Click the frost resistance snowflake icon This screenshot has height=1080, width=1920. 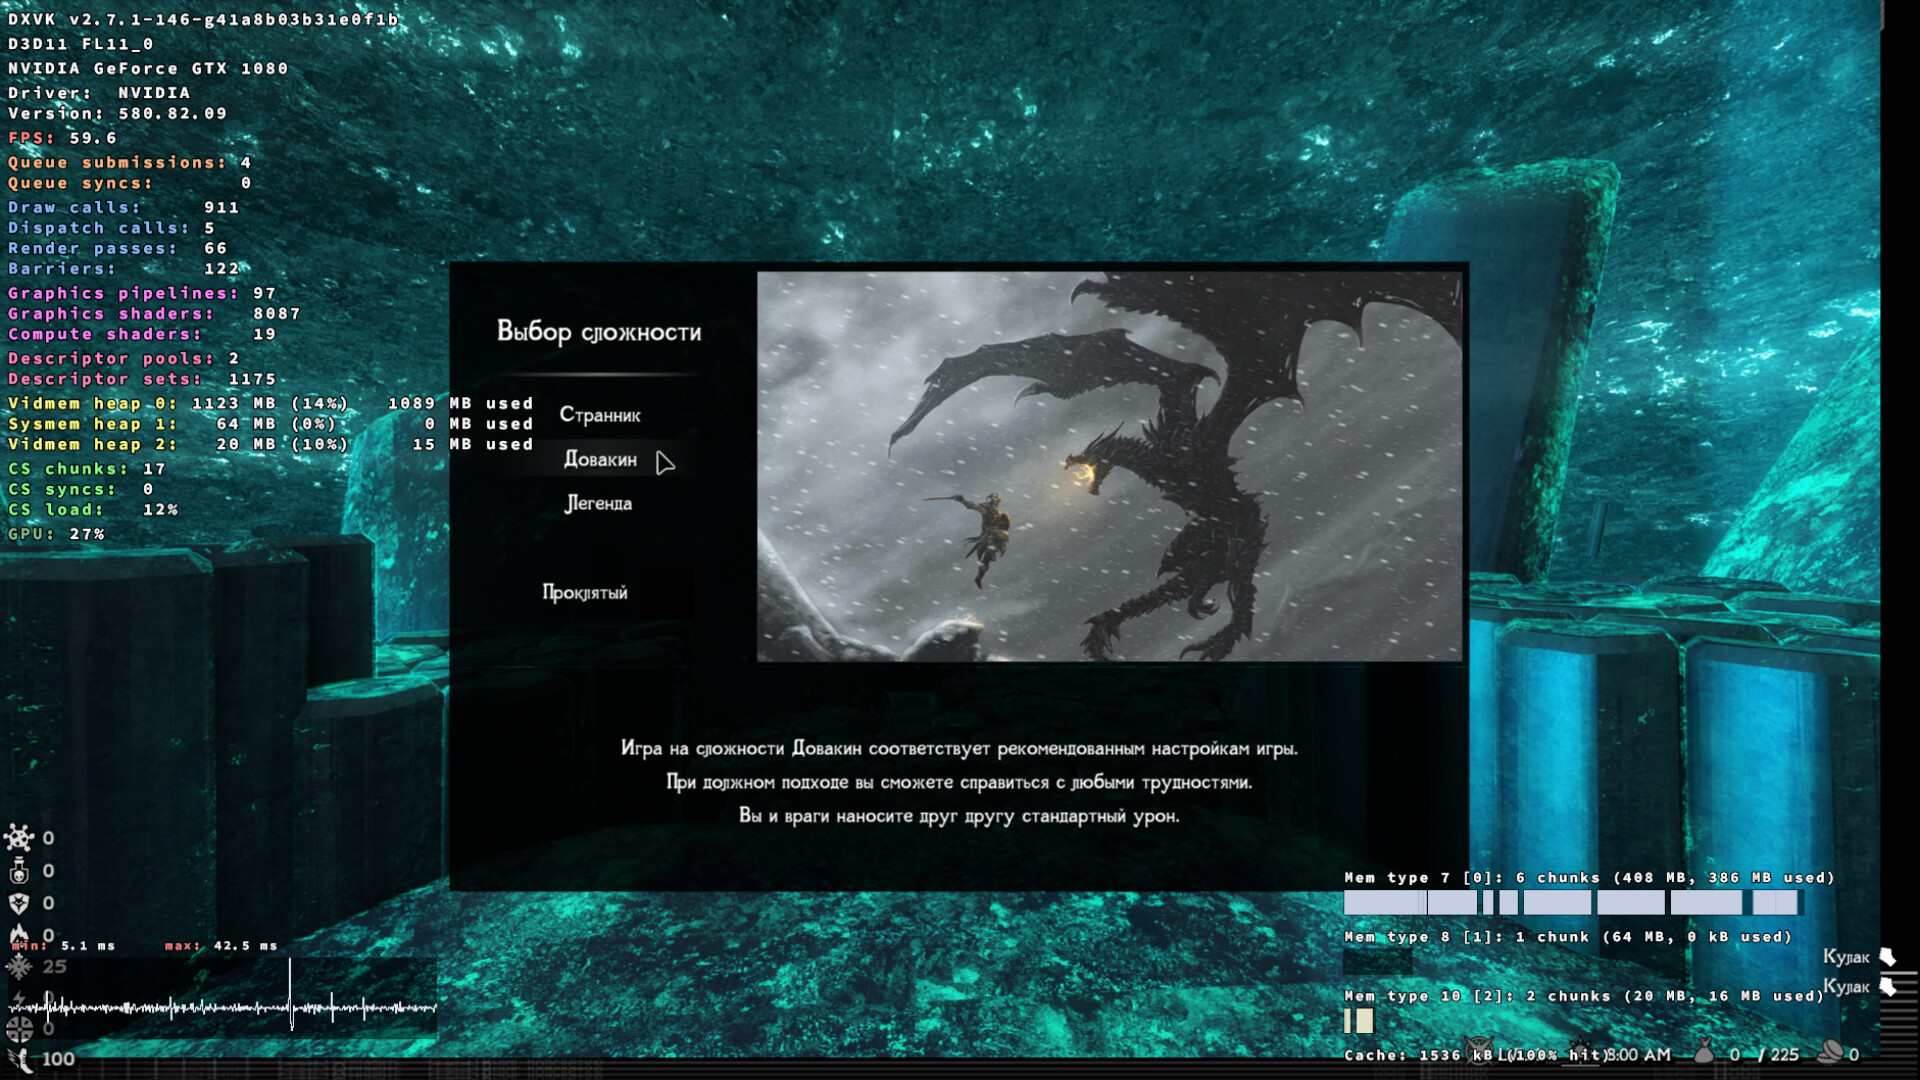click(19, 966)
